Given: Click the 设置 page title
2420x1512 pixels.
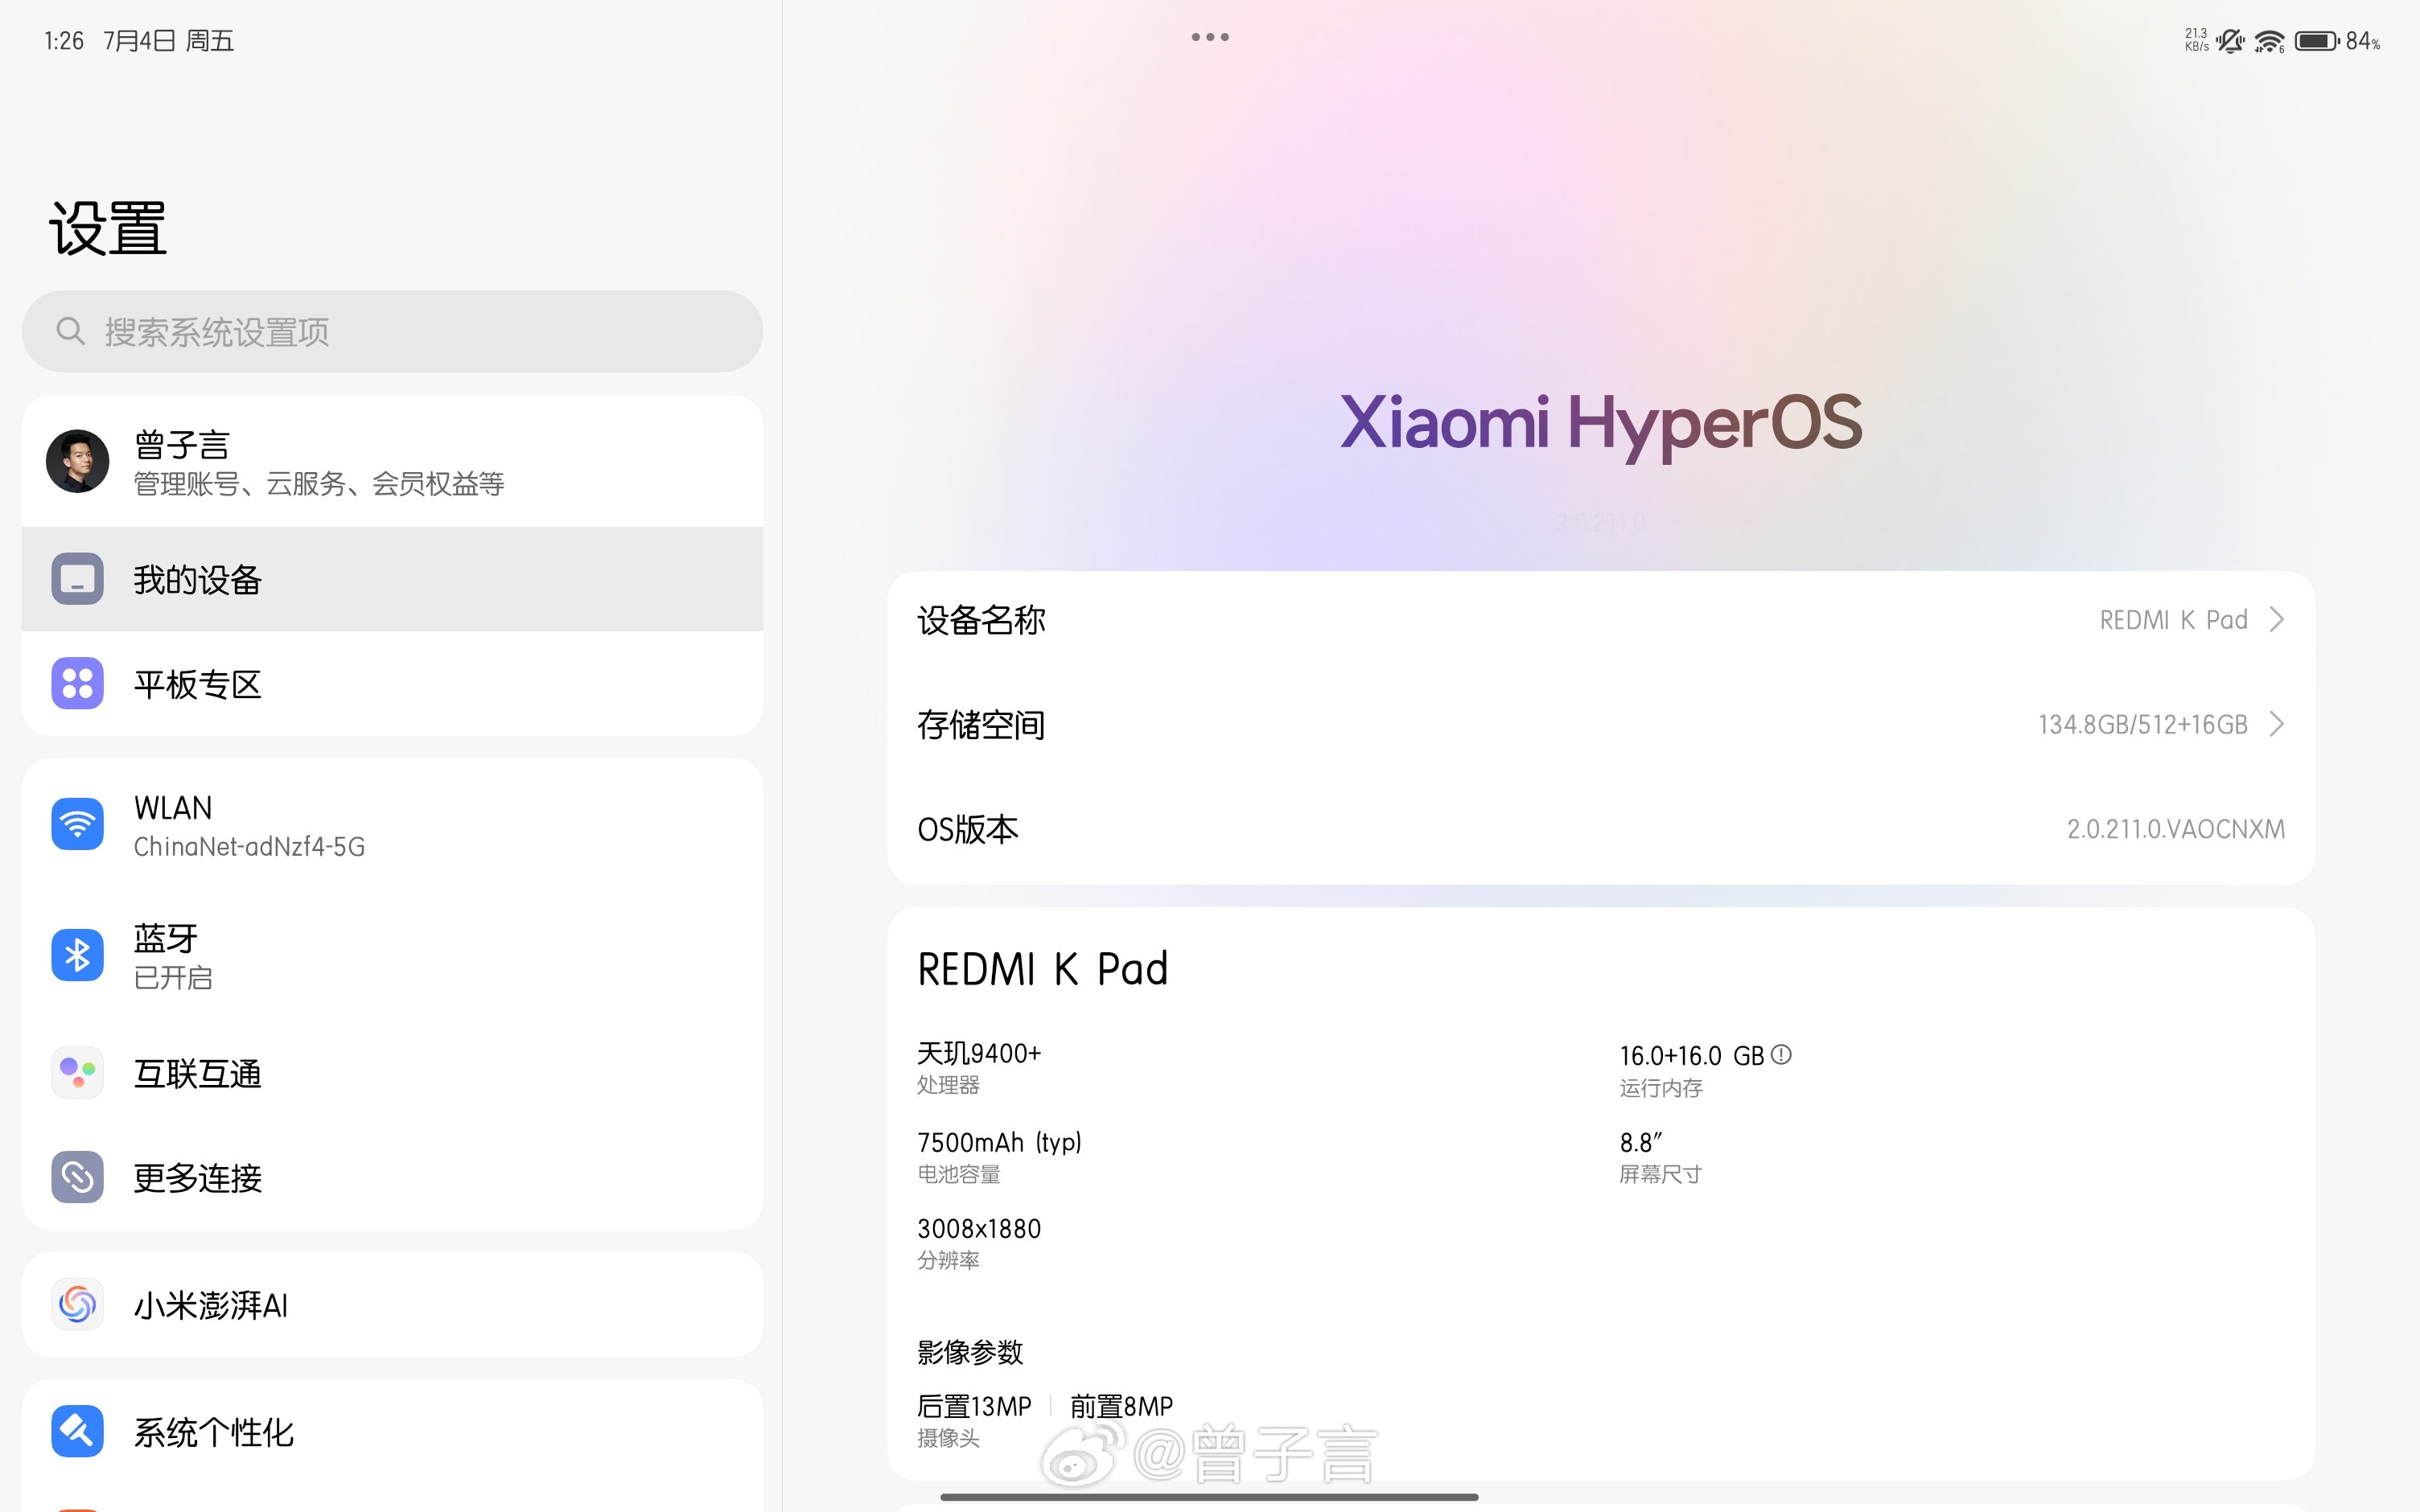Looking at the screenshot, I should coord(108,228).
